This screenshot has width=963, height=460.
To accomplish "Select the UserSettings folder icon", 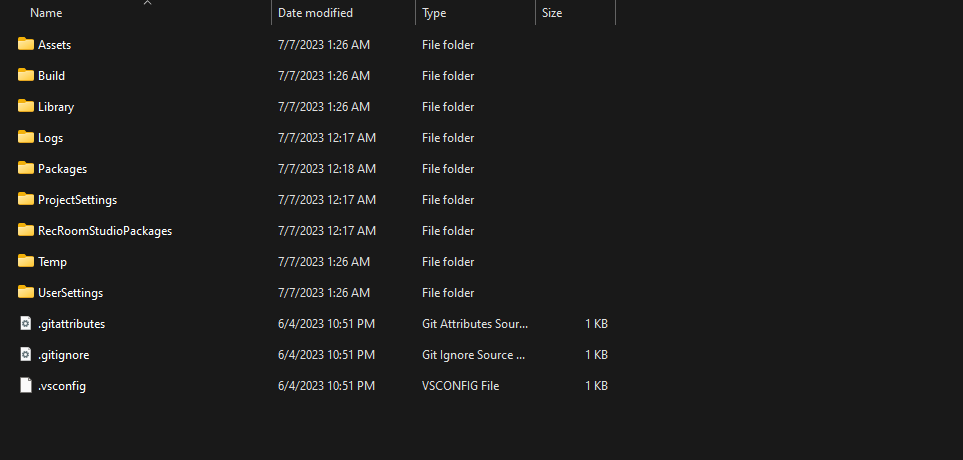I will (26, 292).
